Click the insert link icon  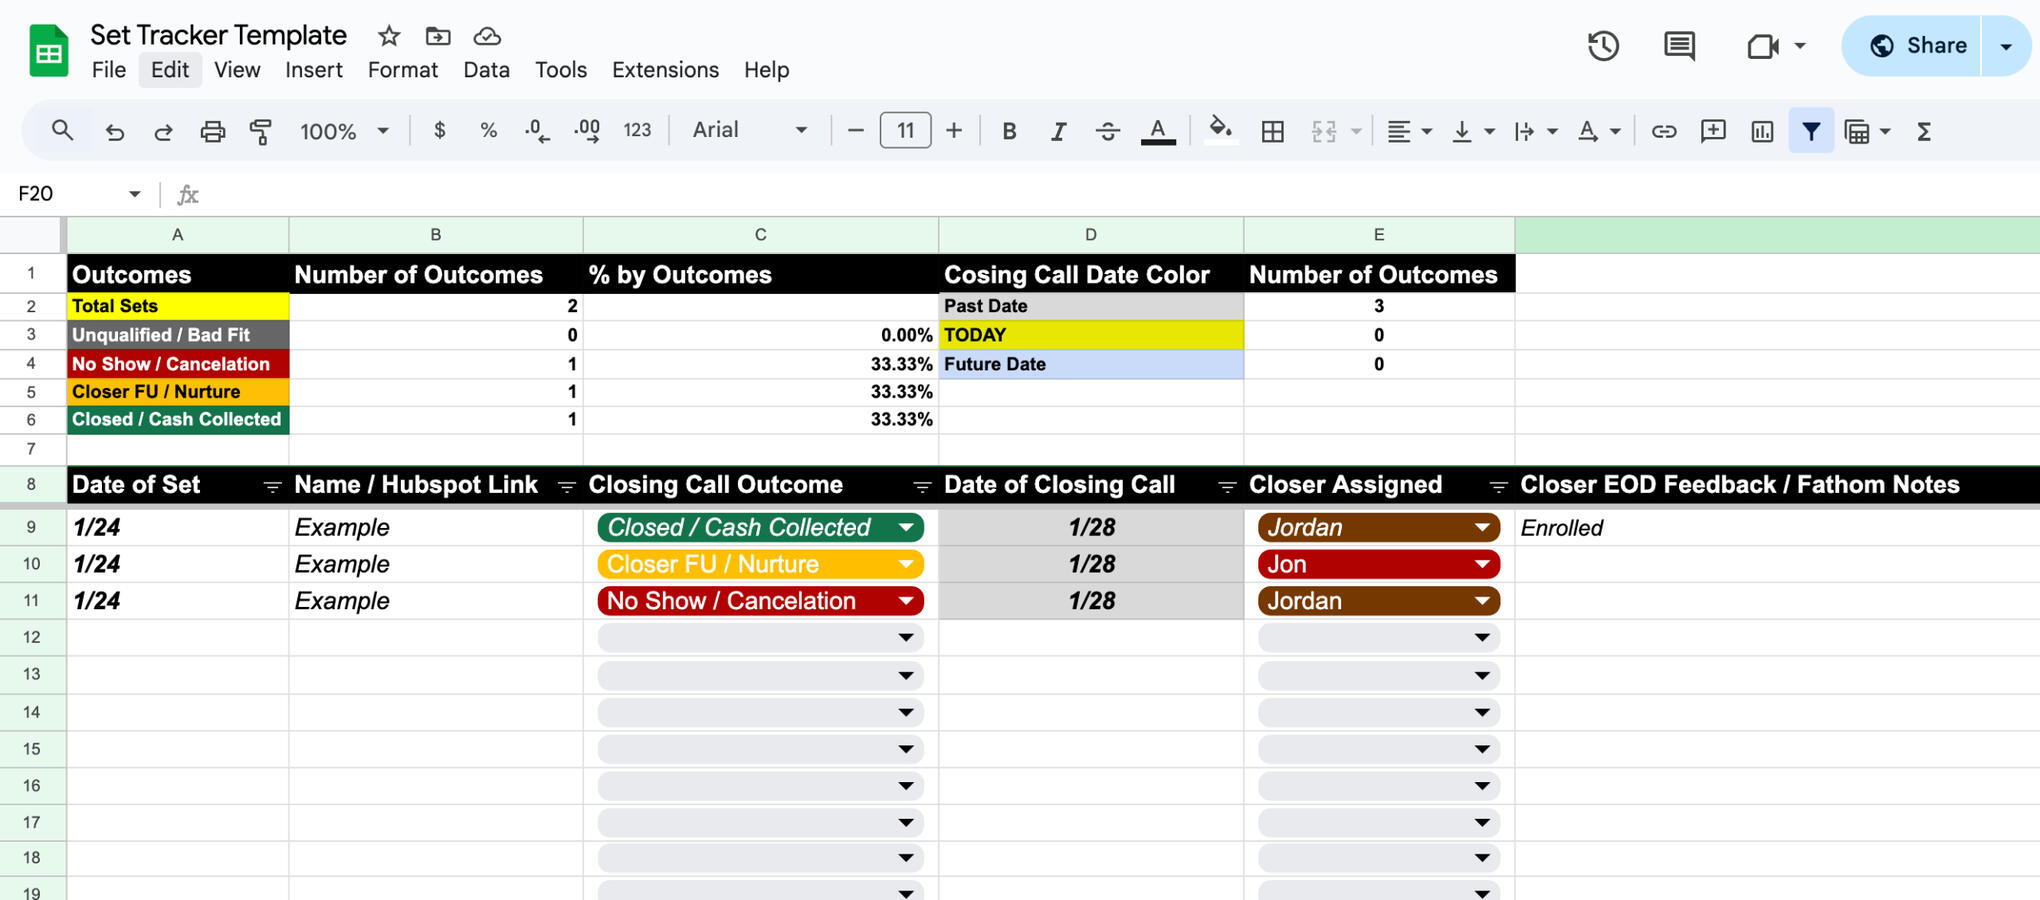[x=1663, y=131]
